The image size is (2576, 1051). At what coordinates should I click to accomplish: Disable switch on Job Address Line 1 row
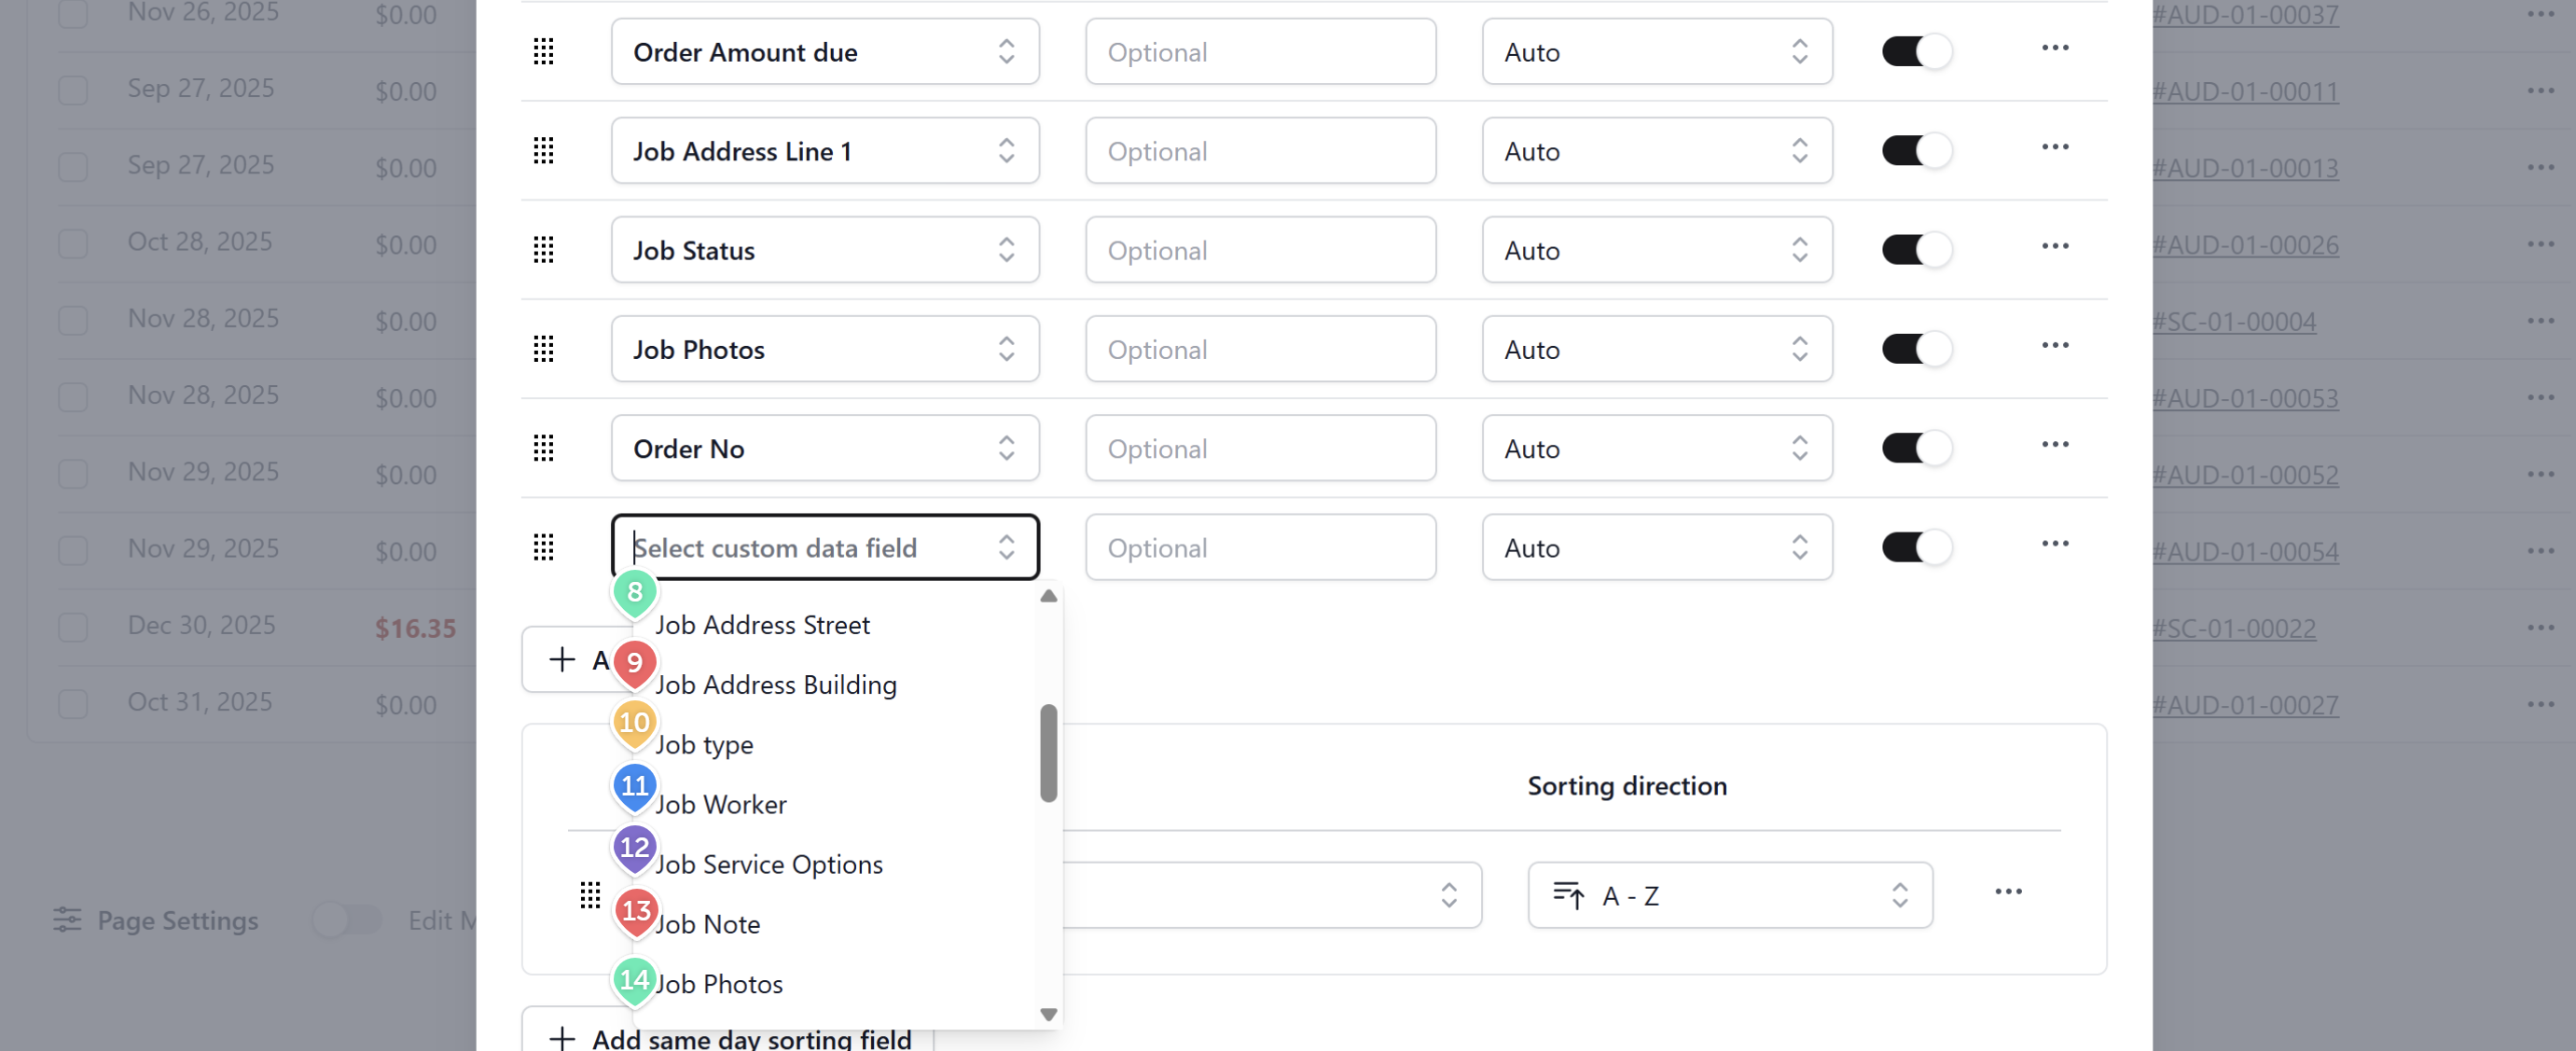(1915, 151)
